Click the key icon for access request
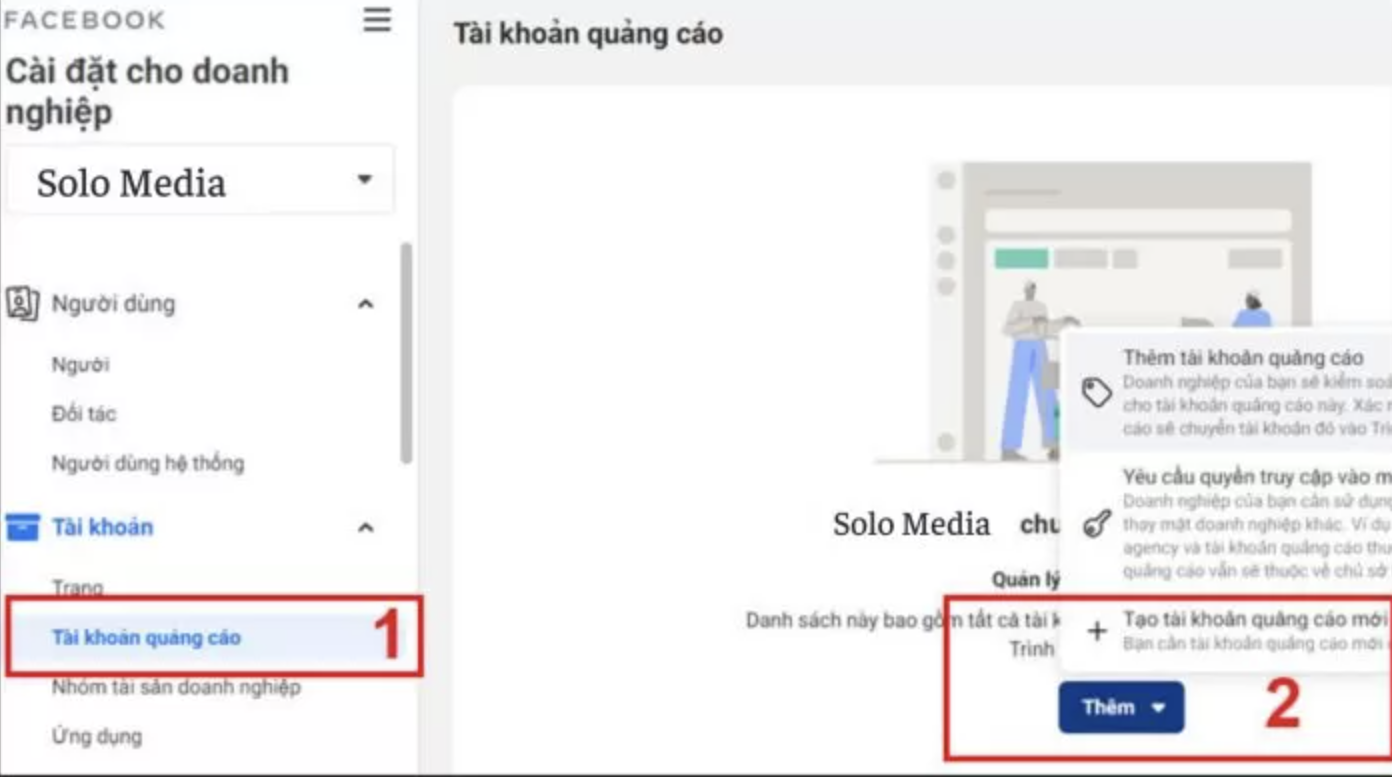Screen dimensions: 1392x778 click(1097, 523)
